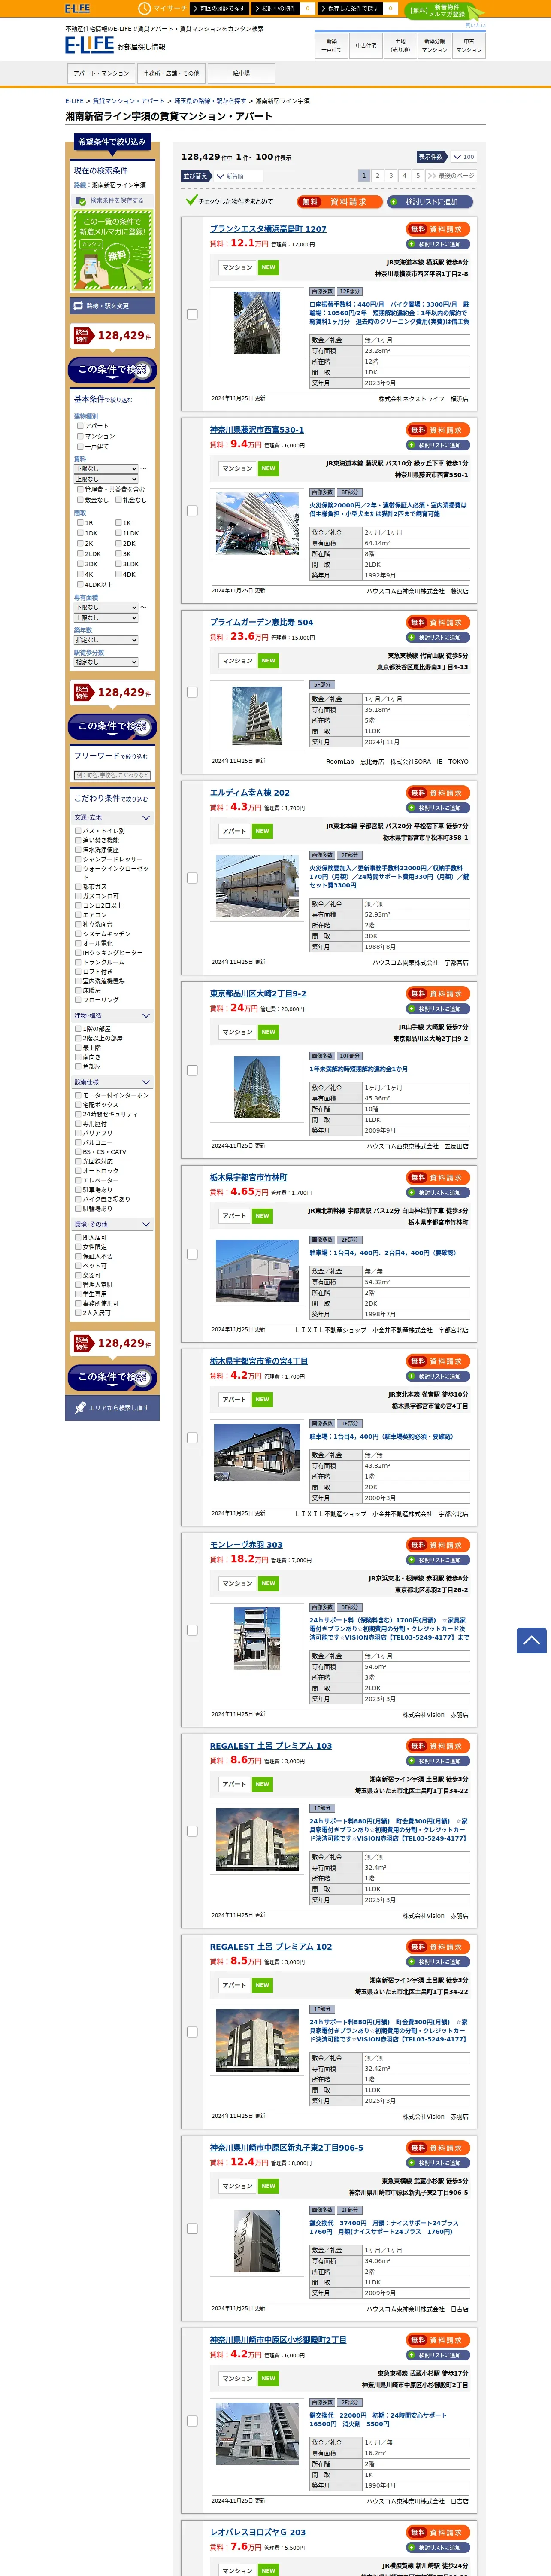Select checkbox for 東京都品川区大崎2丁目9-2 listing
Viewport: 551px width, 2576px height.
coord(192,1070)
